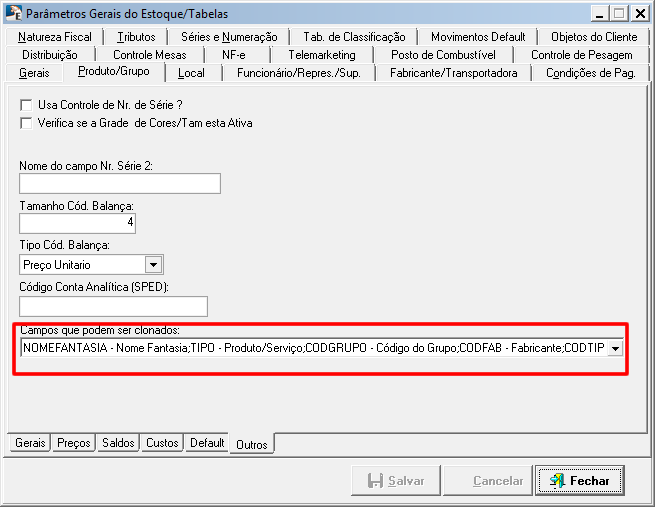This screenshot has width=655, height=507.
Task: Maximize the Parâmetros Gerais window
Action: (x=619, y=13)
